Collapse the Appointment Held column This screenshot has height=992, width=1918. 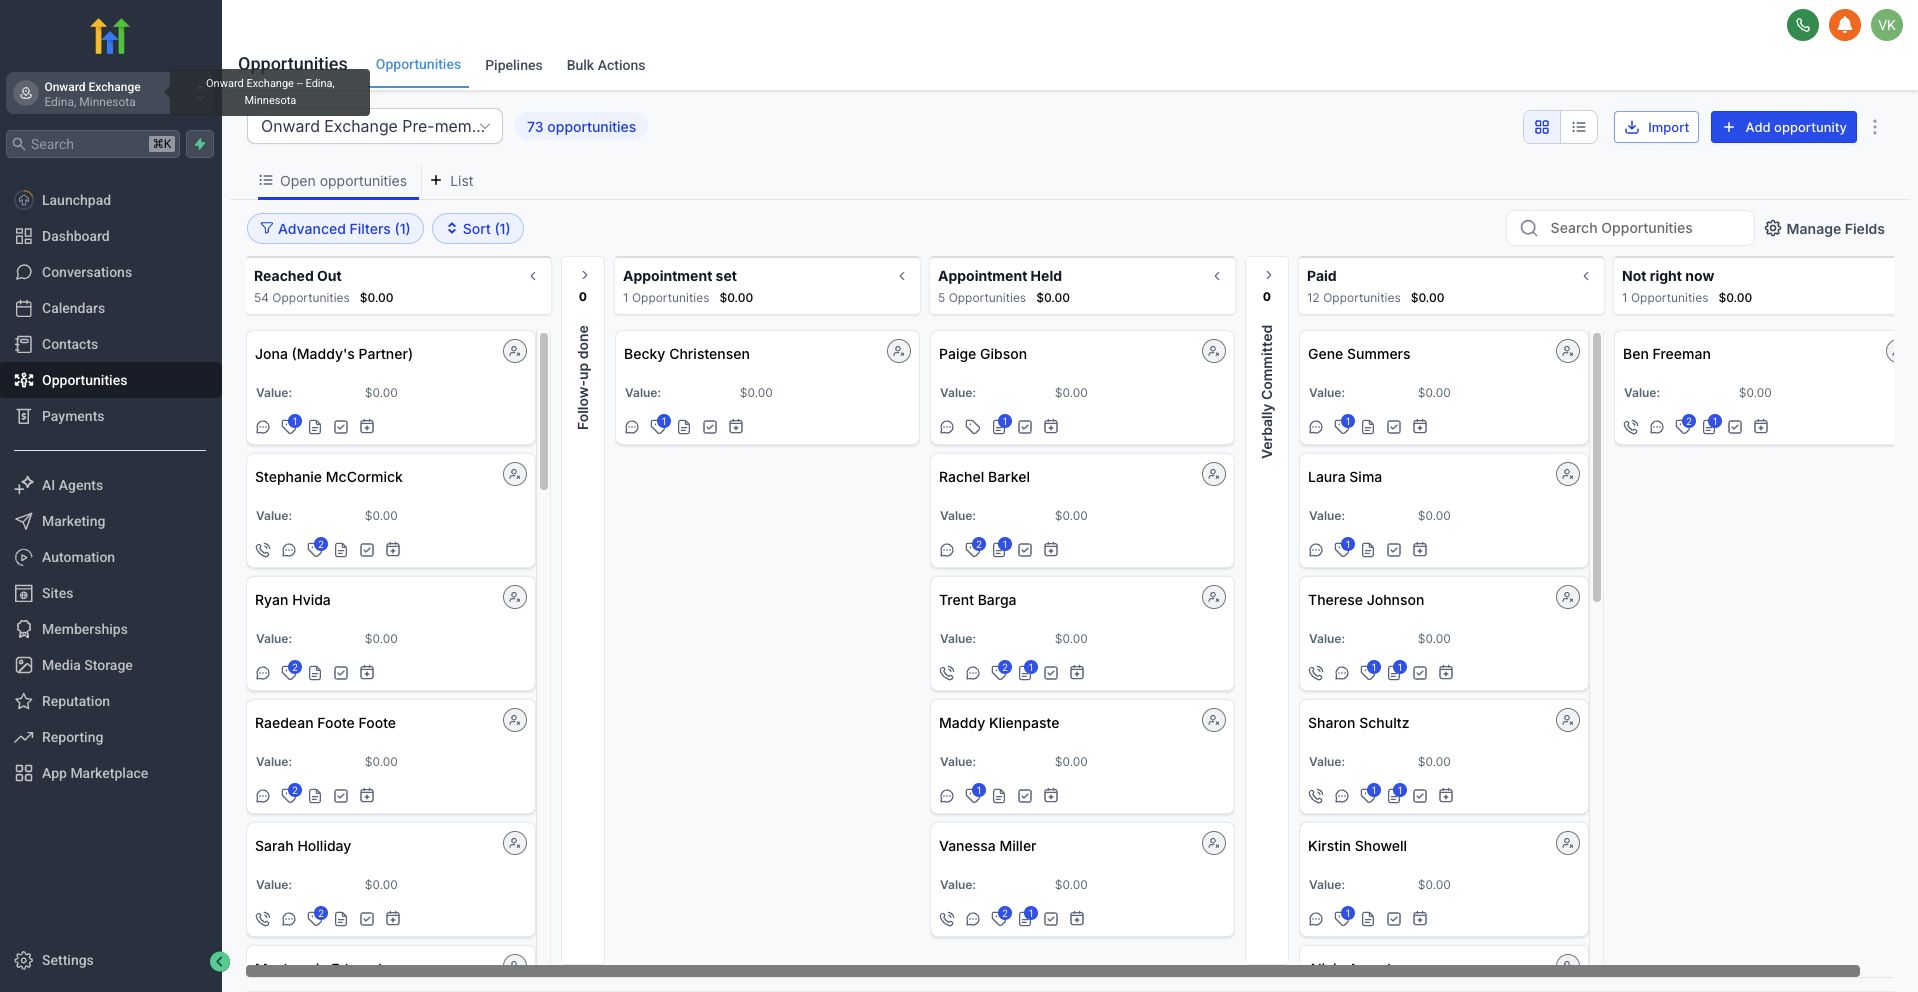click(x=1217, y=276)
